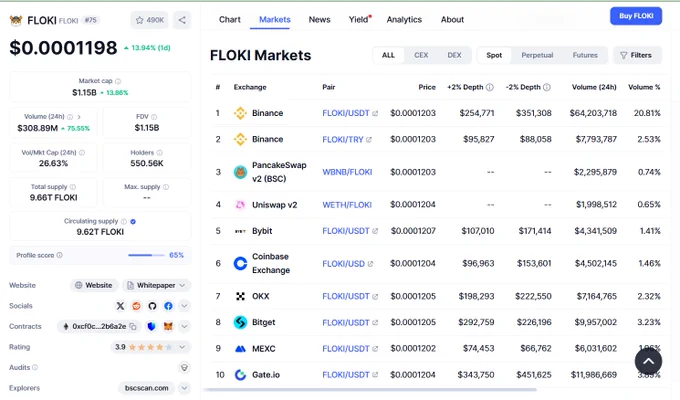
Task: Sort by Exchange column header
Action: pos(250,87)
